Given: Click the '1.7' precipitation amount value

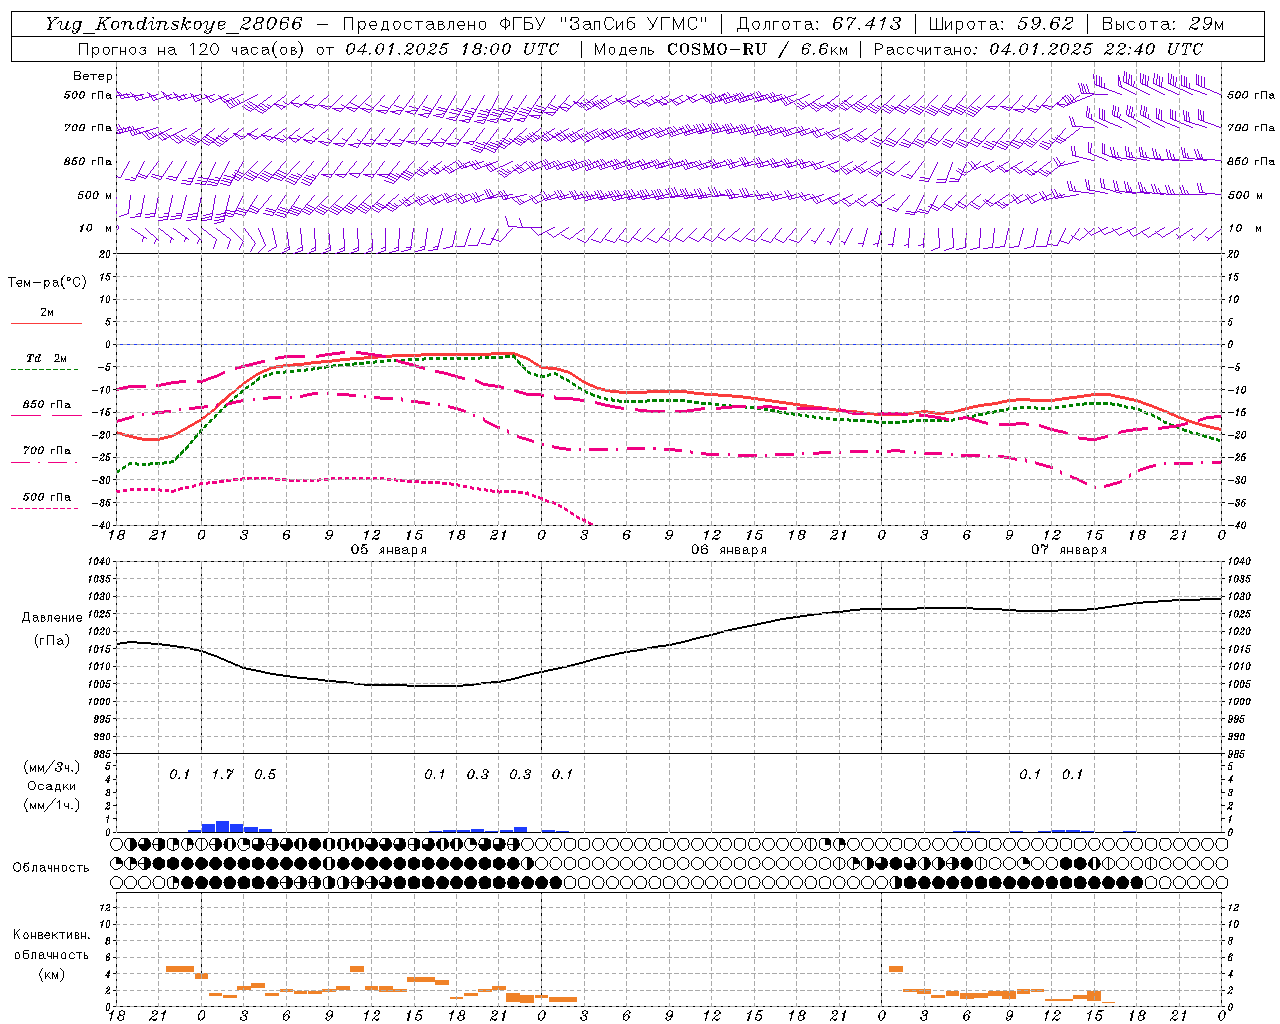Looking at the screenshot, I should (x=222, y=774).
